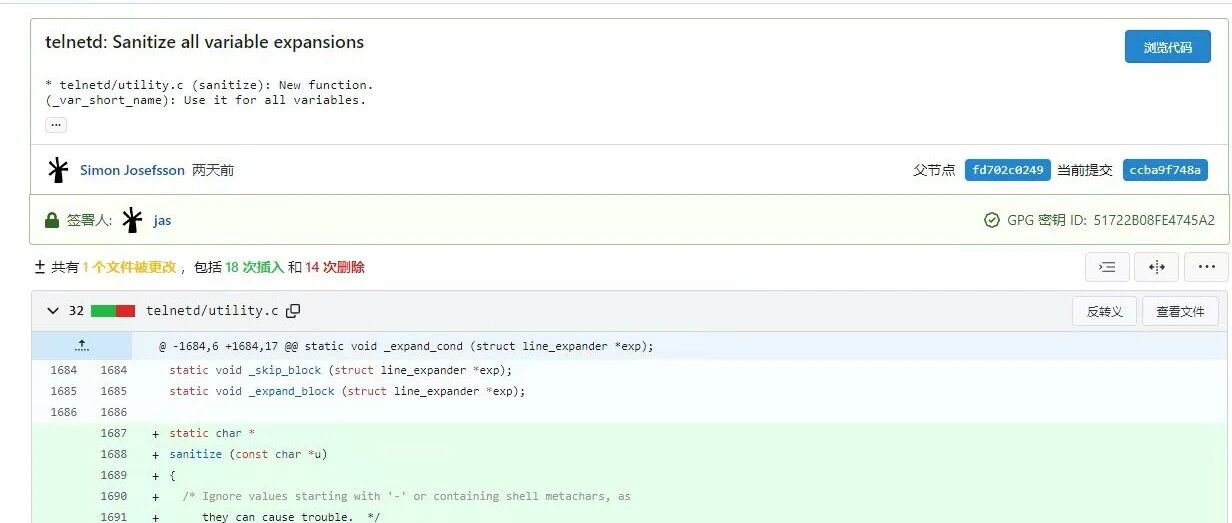Open Simon Josefsson author profile link
1232x523 pixels.
pyautogui.click(x=132, y=170)
